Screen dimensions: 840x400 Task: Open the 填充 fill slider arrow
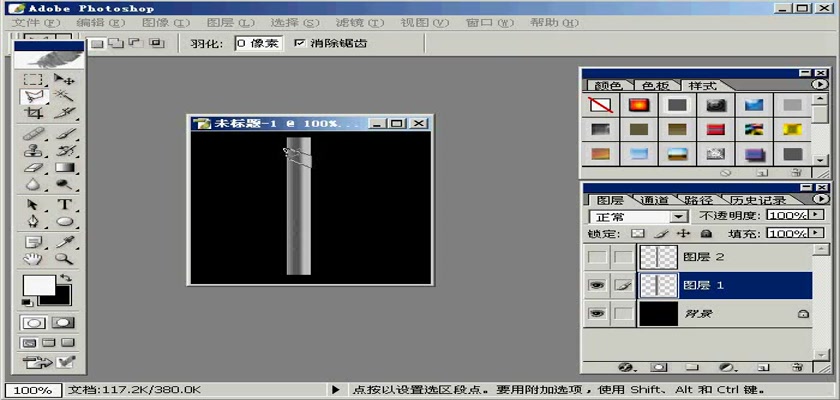[816, 233]
